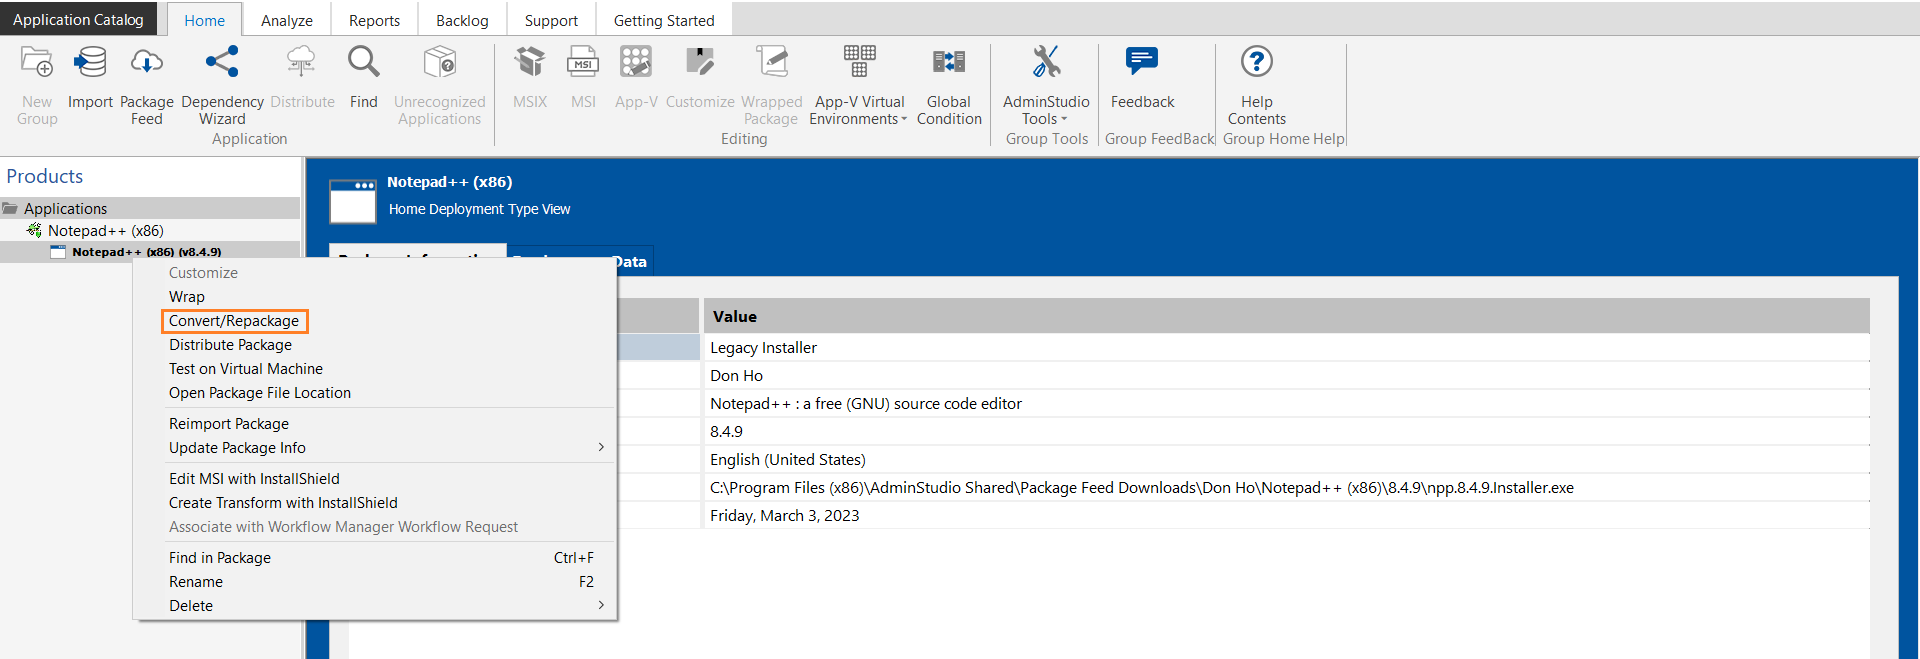Click the Application Catalog button
1920x659 pixels.
(78, 20)
